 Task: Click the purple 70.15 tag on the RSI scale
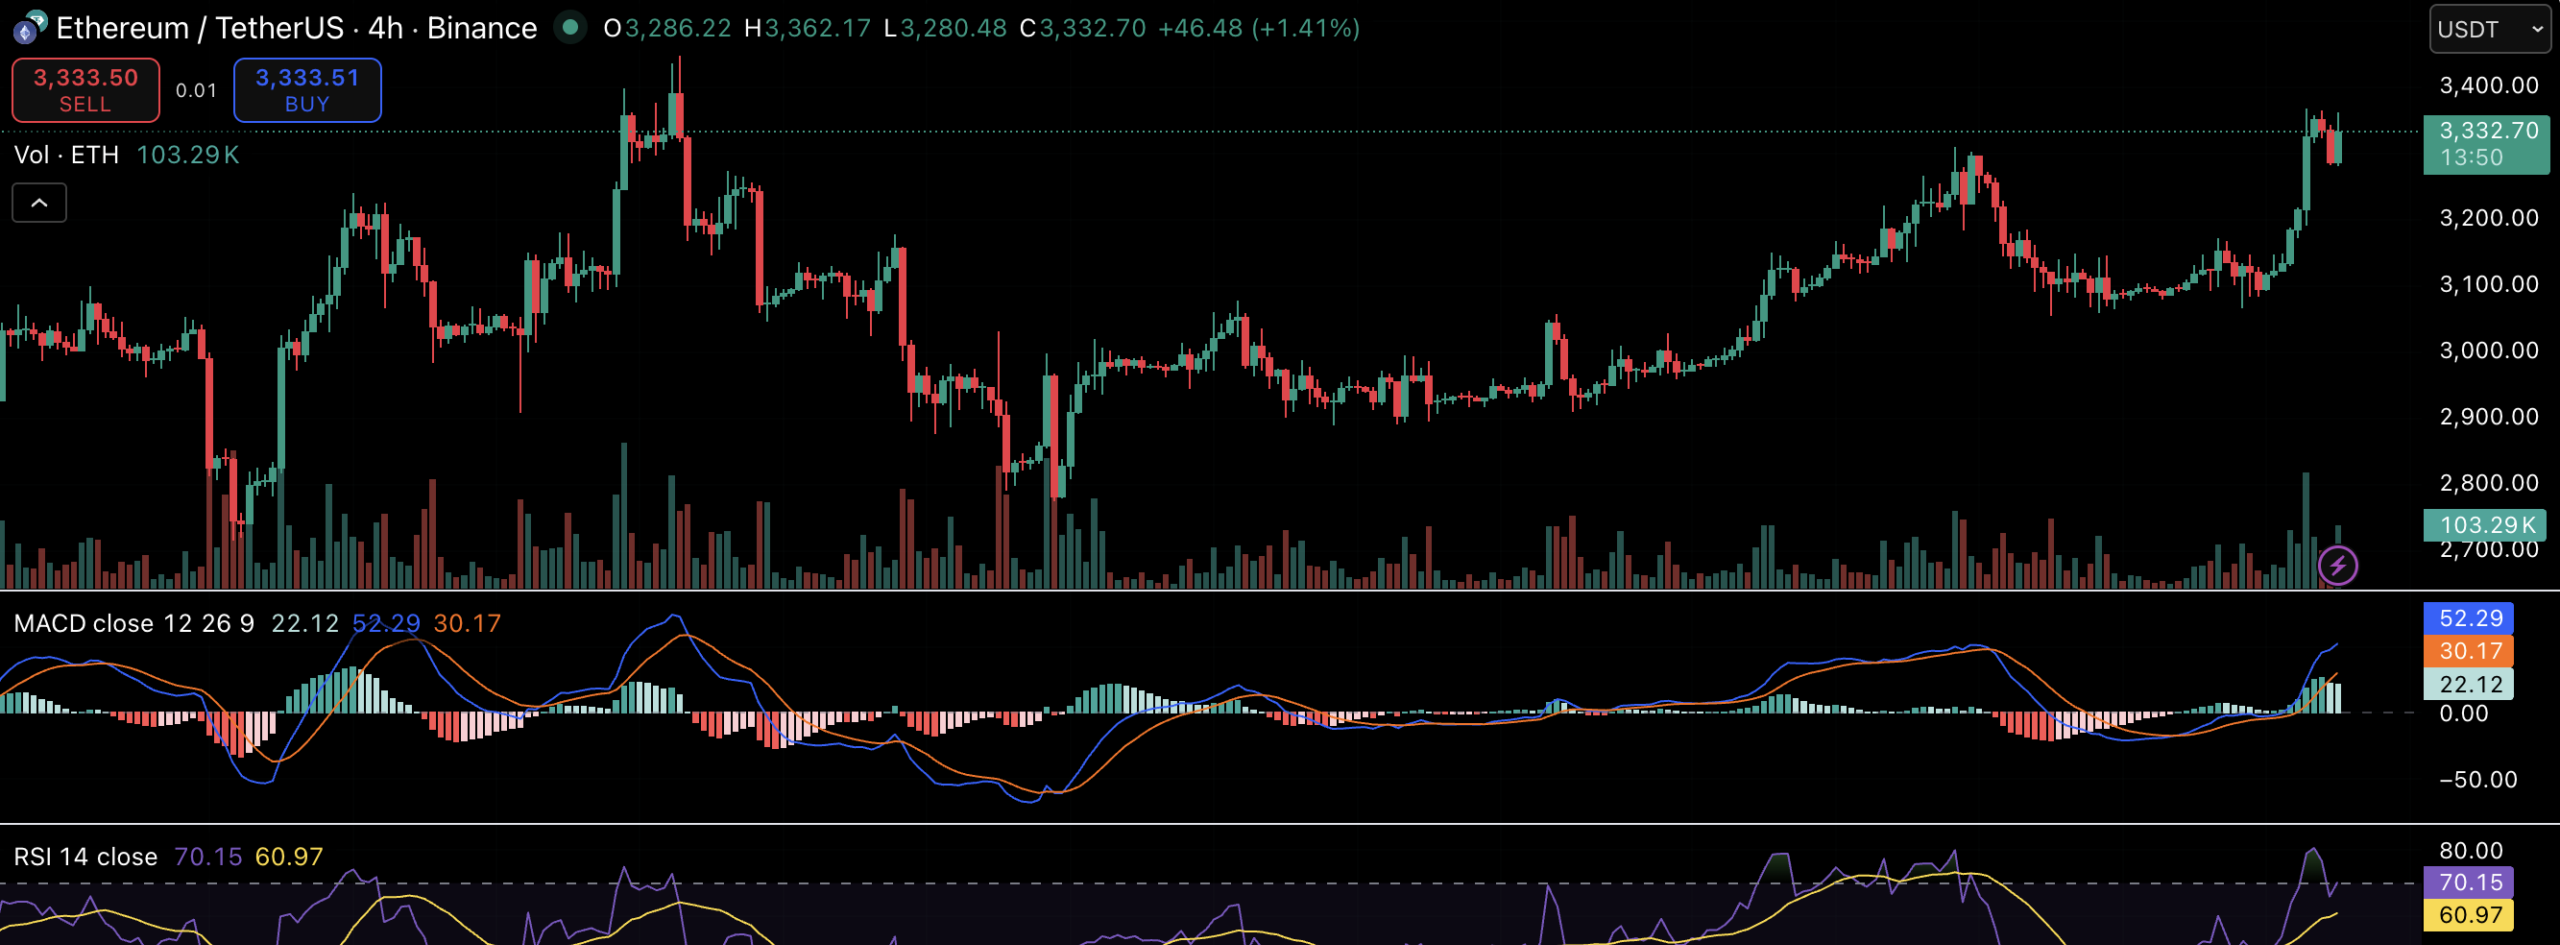[x=2468, y=882]
